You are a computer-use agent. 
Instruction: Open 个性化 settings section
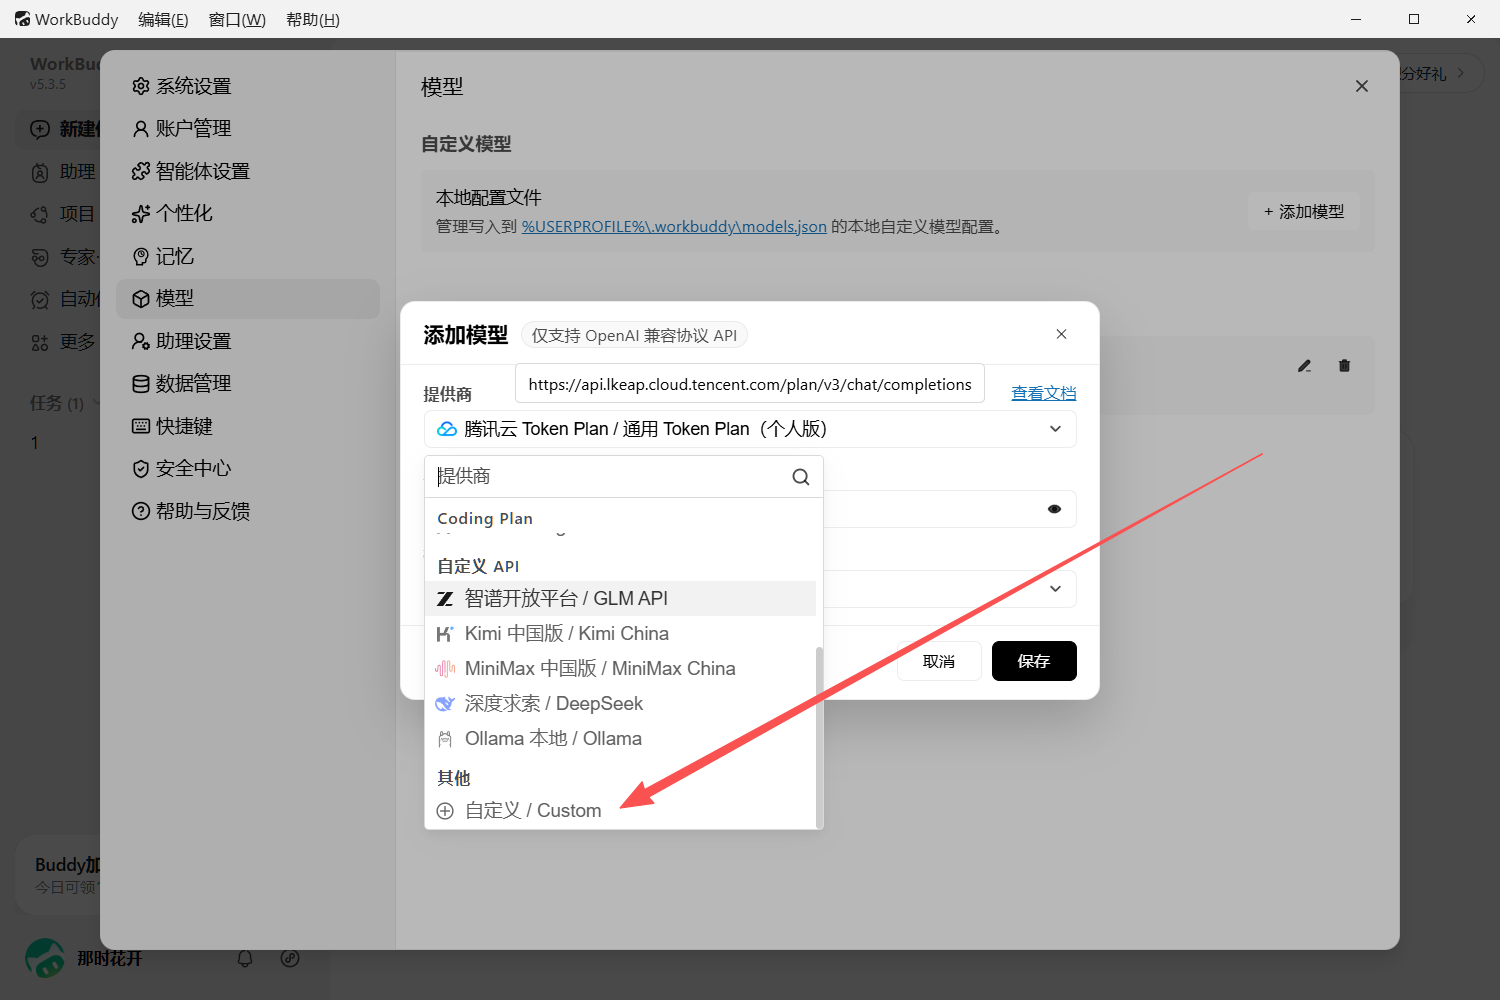[x=248, y=213]
